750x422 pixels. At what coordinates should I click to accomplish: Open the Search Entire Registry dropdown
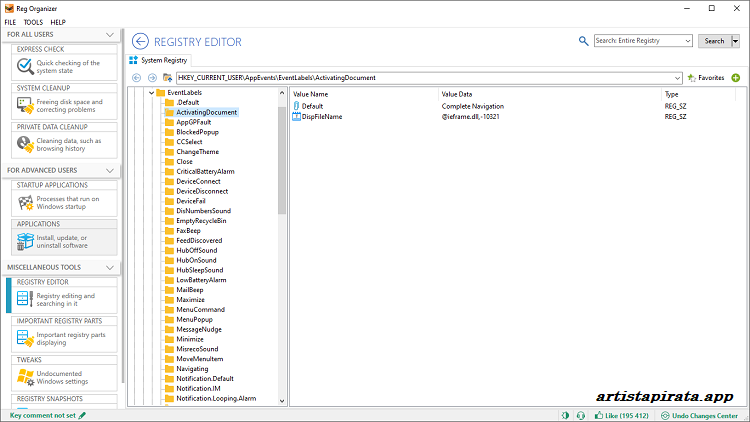tap(687, 41)
